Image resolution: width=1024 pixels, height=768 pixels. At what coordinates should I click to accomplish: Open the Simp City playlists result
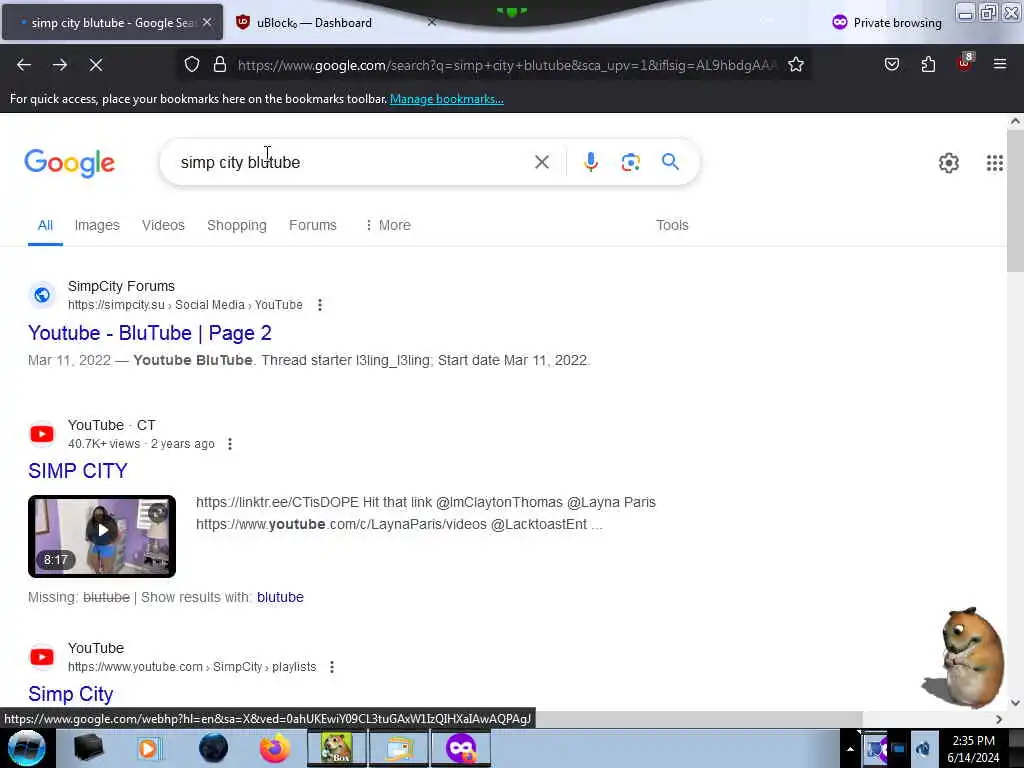(71, 694)
